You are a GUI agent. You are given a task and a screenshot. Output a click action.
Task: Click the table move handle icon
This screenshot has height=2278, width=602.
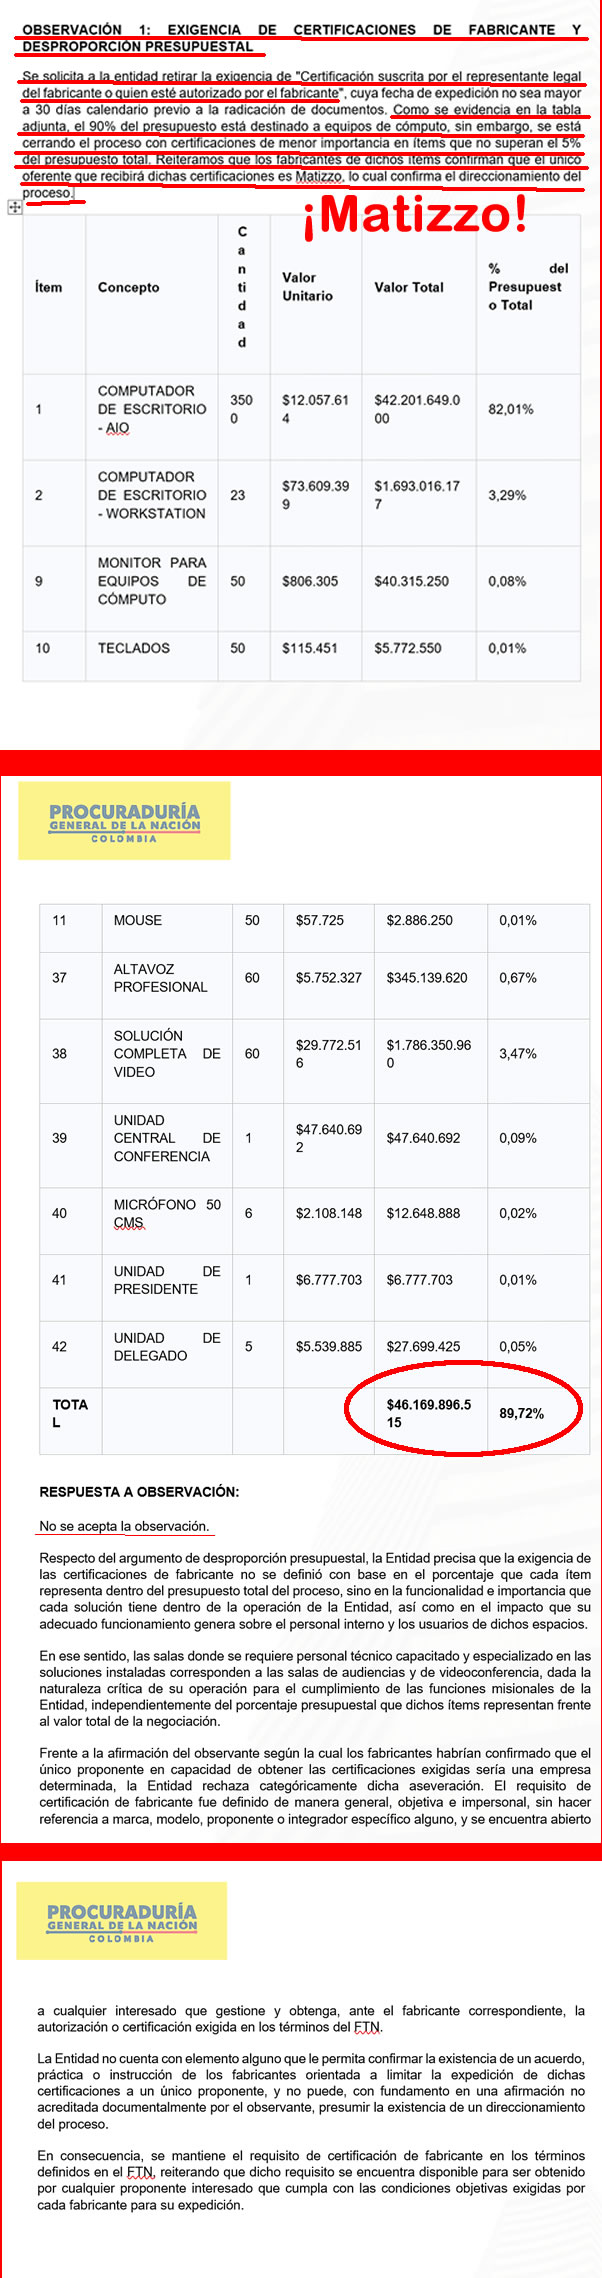pos(14,207)
